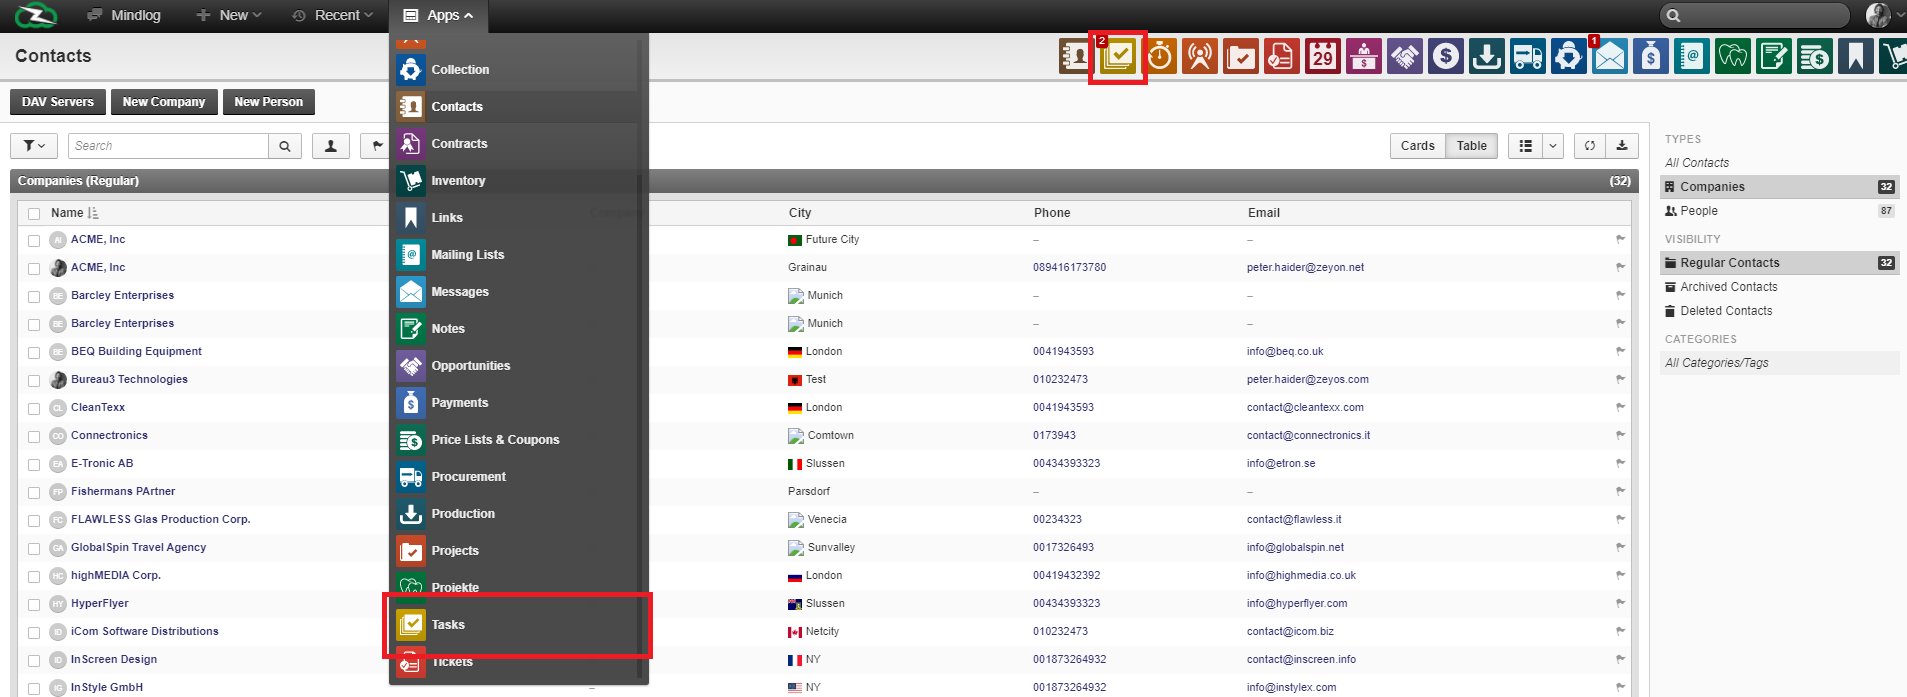
Task: Open the calendar icon showing 29
Action: click(1322, 57)
